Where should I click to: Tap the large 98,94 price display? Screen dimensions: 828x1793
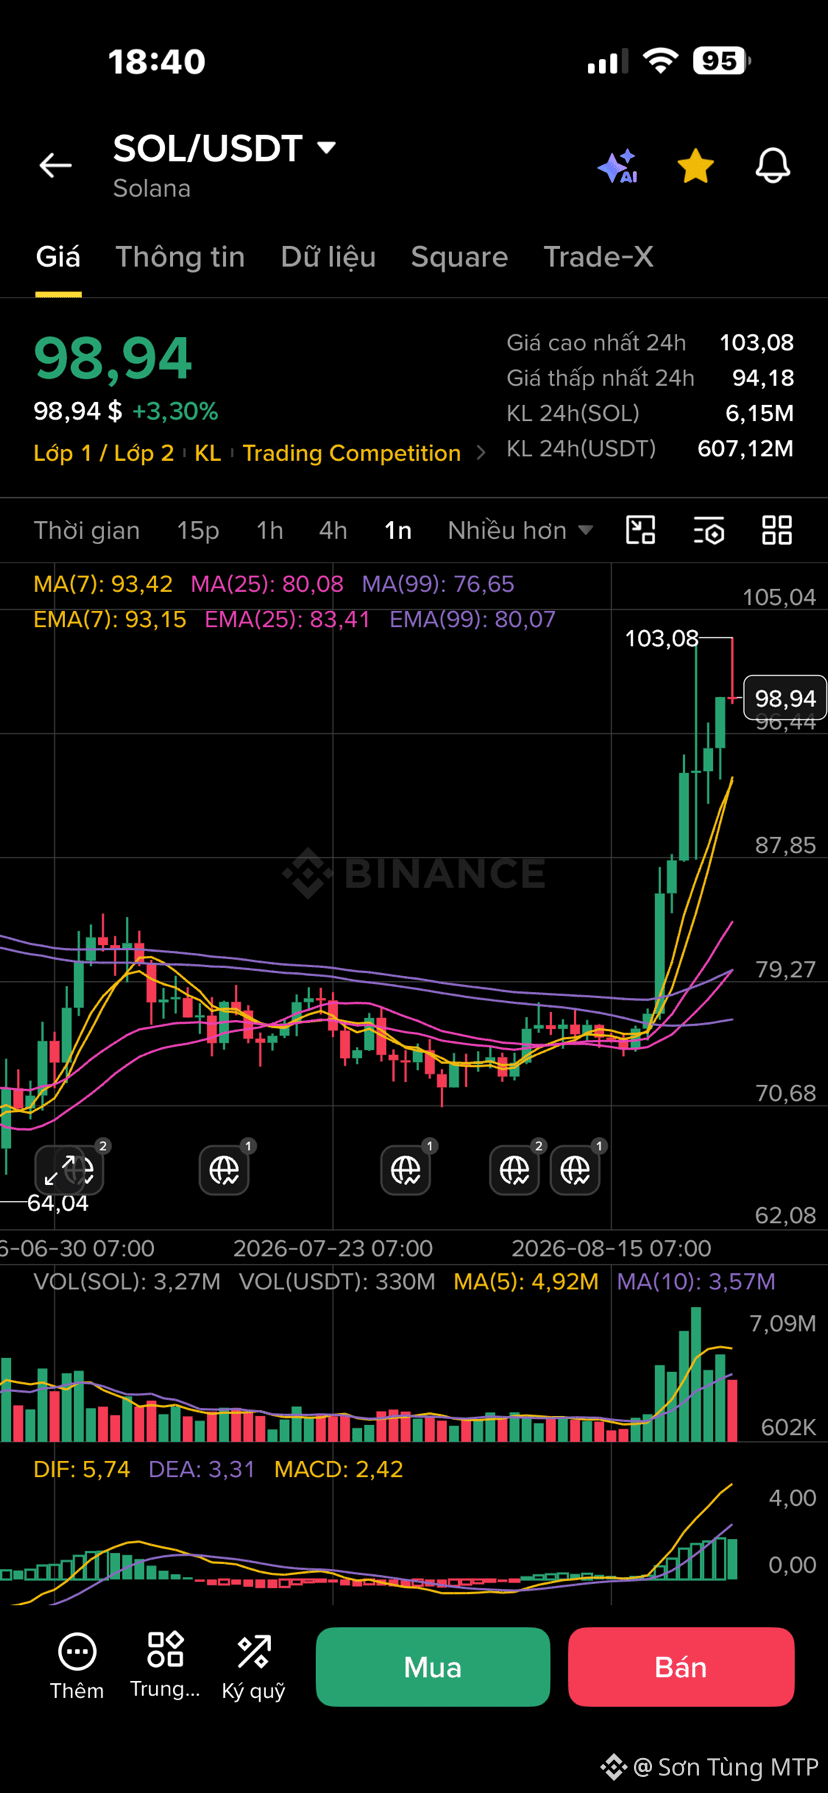[x=112, y=359]
